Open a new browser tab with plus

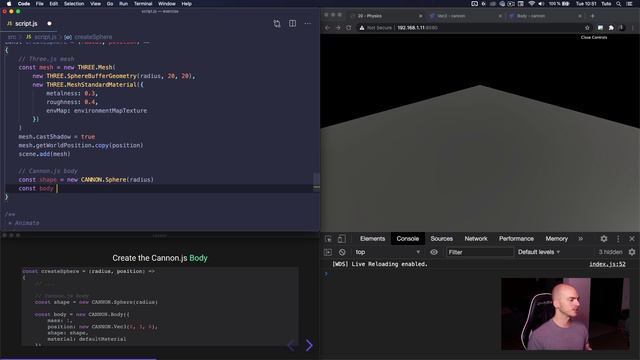592,16
